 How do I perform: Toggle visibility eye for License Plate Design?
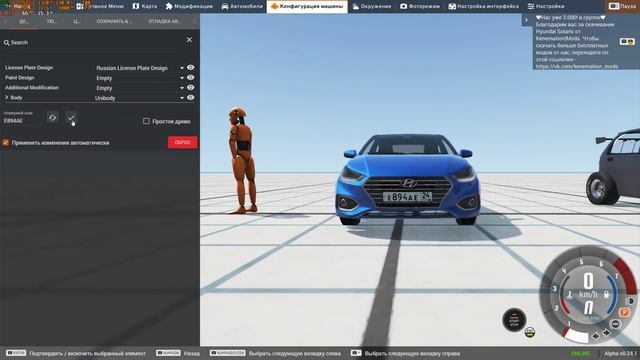pos(191,68)
